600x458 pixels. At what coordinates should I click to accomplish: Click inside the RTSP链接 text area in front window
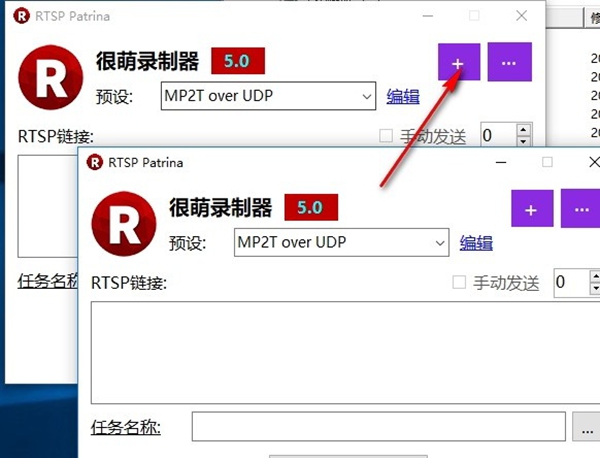tap(346, 352)
